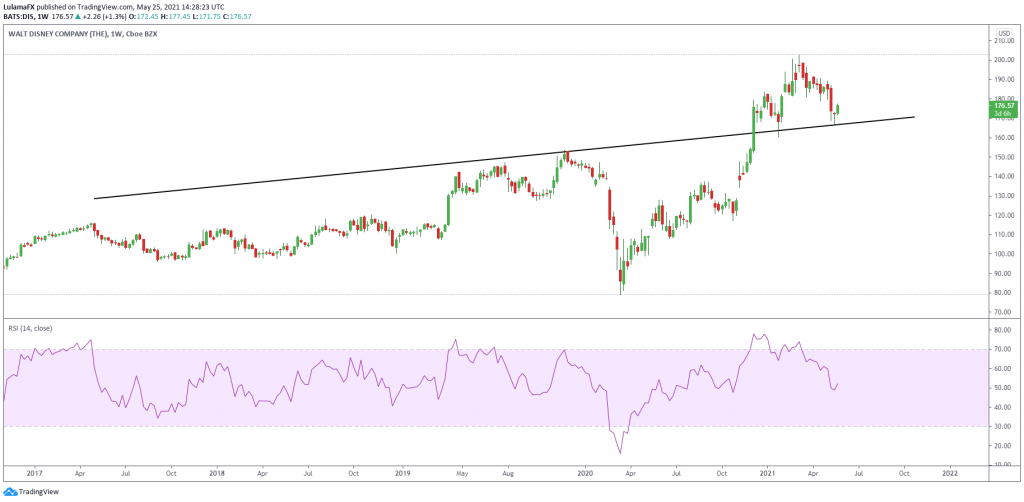Click the 200.00 price axis label
Viewport: 1024px width, 502px height.
point(1002,60)
